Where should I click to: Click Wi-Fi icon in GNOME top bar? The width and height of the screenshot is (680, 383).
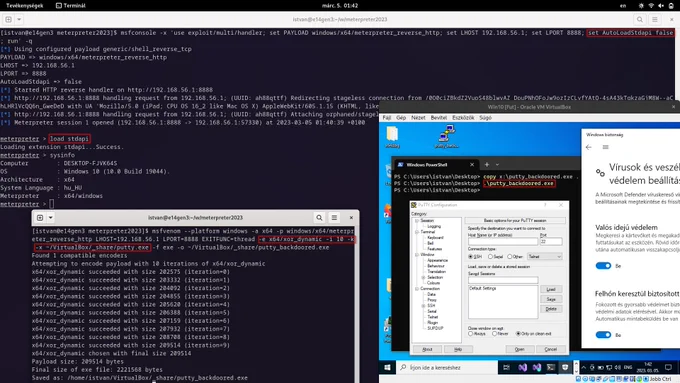(x=651, y=6)
